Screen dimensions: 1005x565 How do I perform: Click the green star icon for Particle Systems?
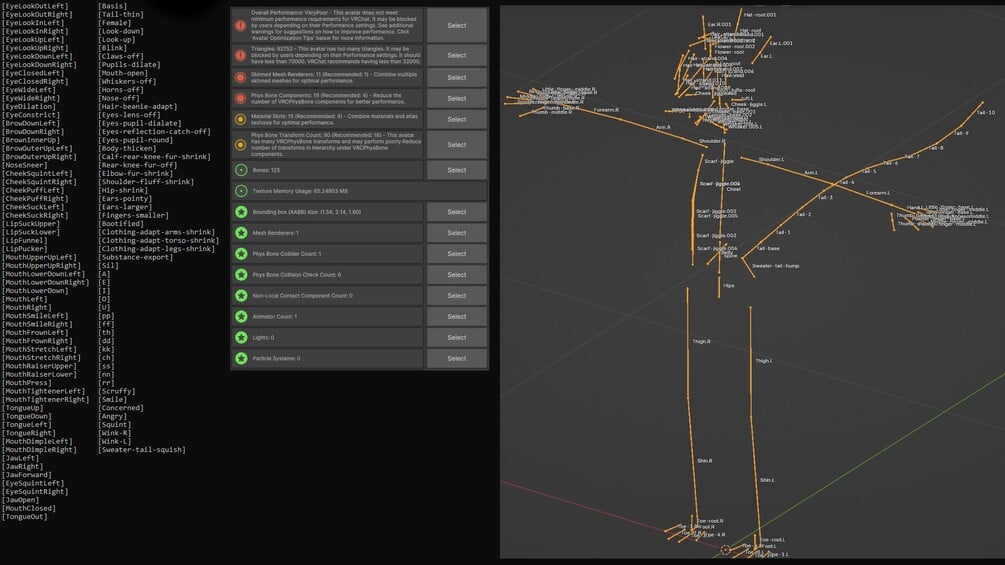tap(241, 359)
